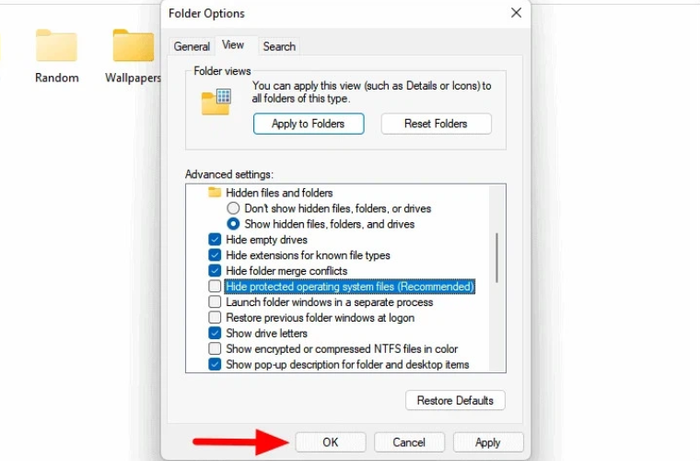Open the Search tab
Image resolution: width=700 pixels, height=461 pixels.
(279, 46)
